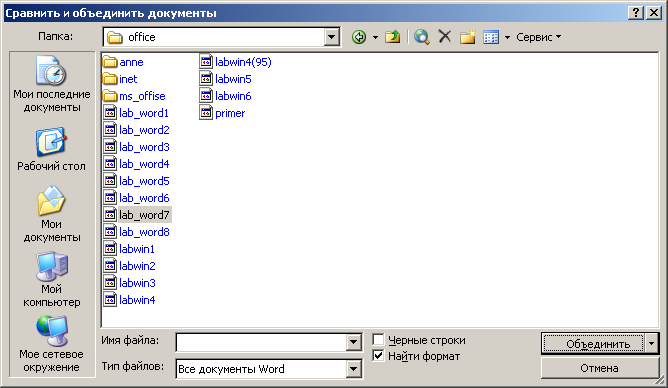Select the labwin4 document
The image size is (668, 388).
pyautogui.click(x=130, y=300)
